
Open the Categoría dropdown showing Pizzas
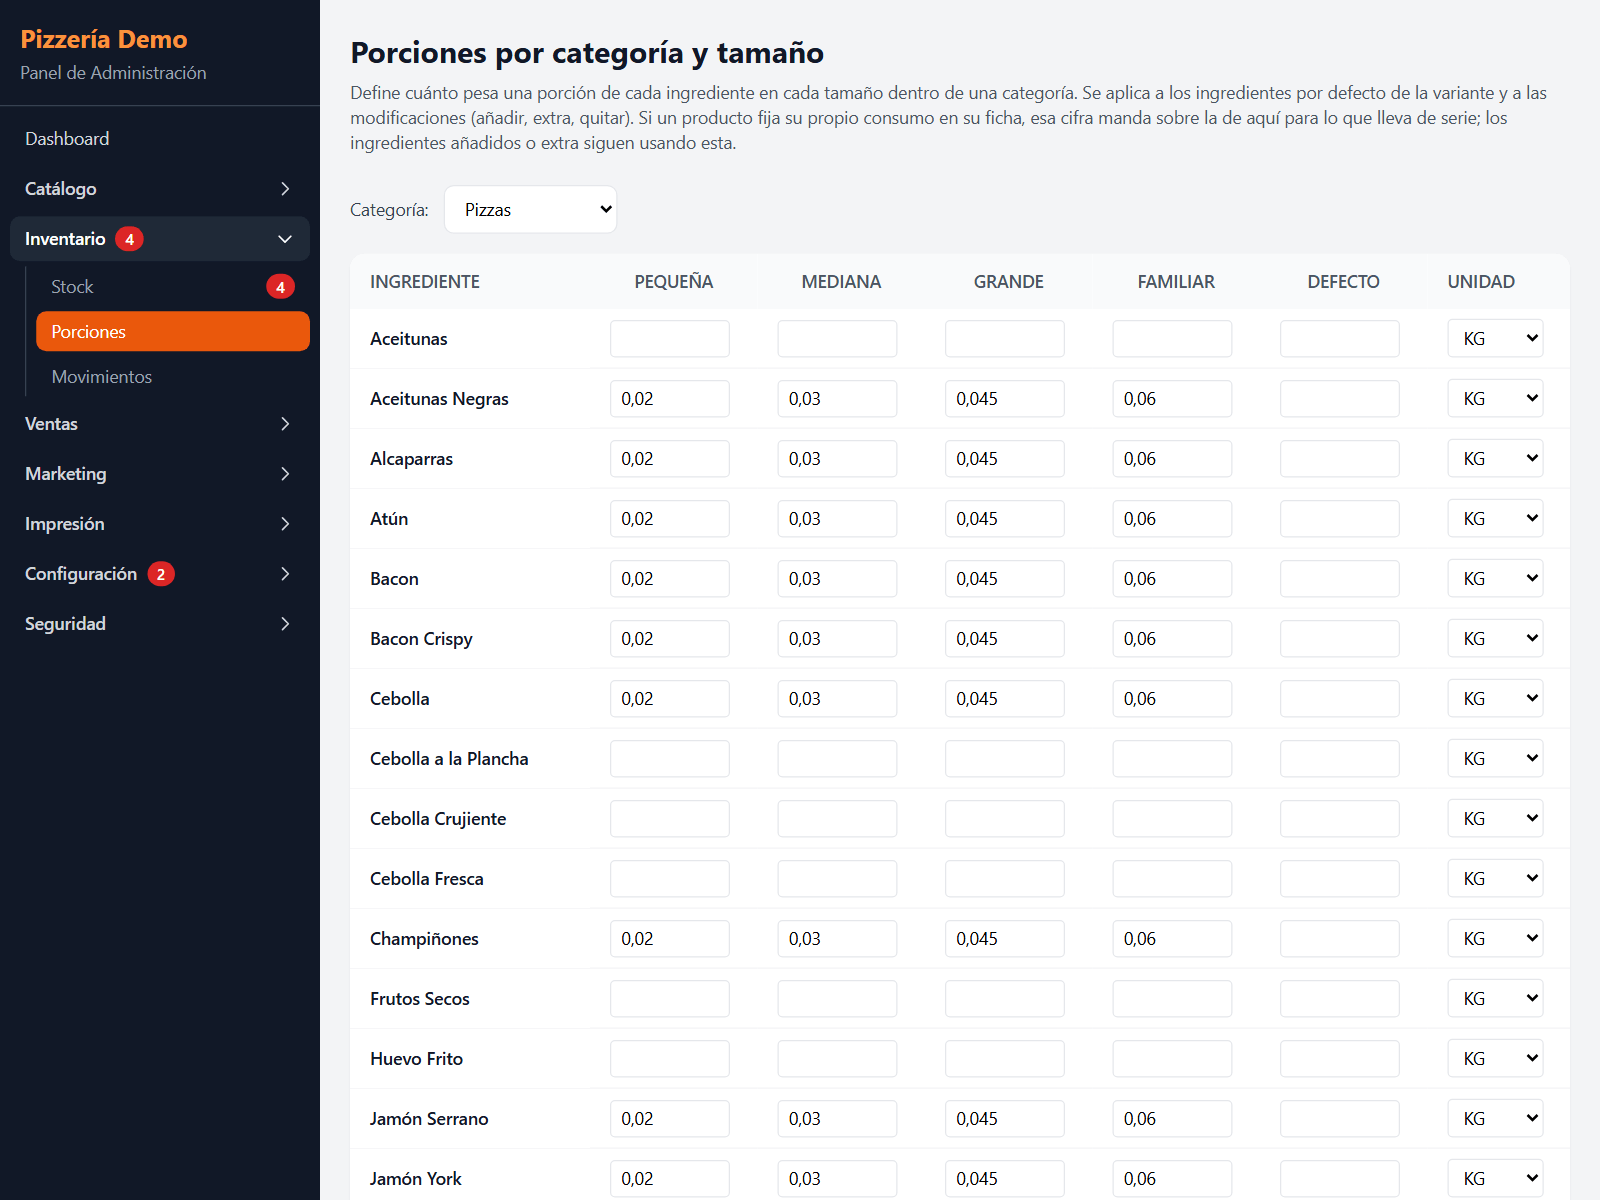tap(530, 210)
